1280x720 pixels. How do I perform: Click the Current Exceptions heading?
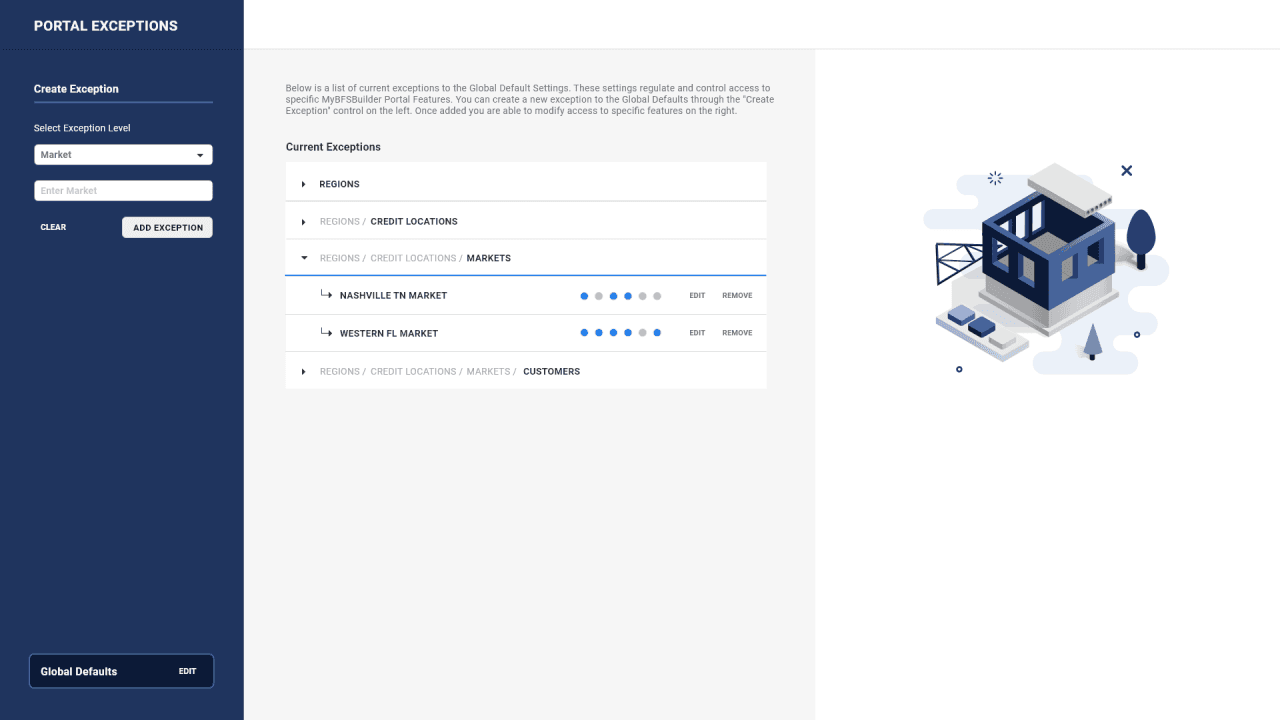[x=333, y=147]
